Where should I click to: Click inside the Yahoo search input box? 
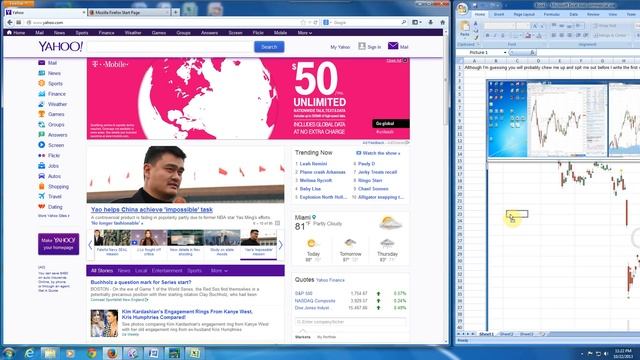(x=170, y=47)
